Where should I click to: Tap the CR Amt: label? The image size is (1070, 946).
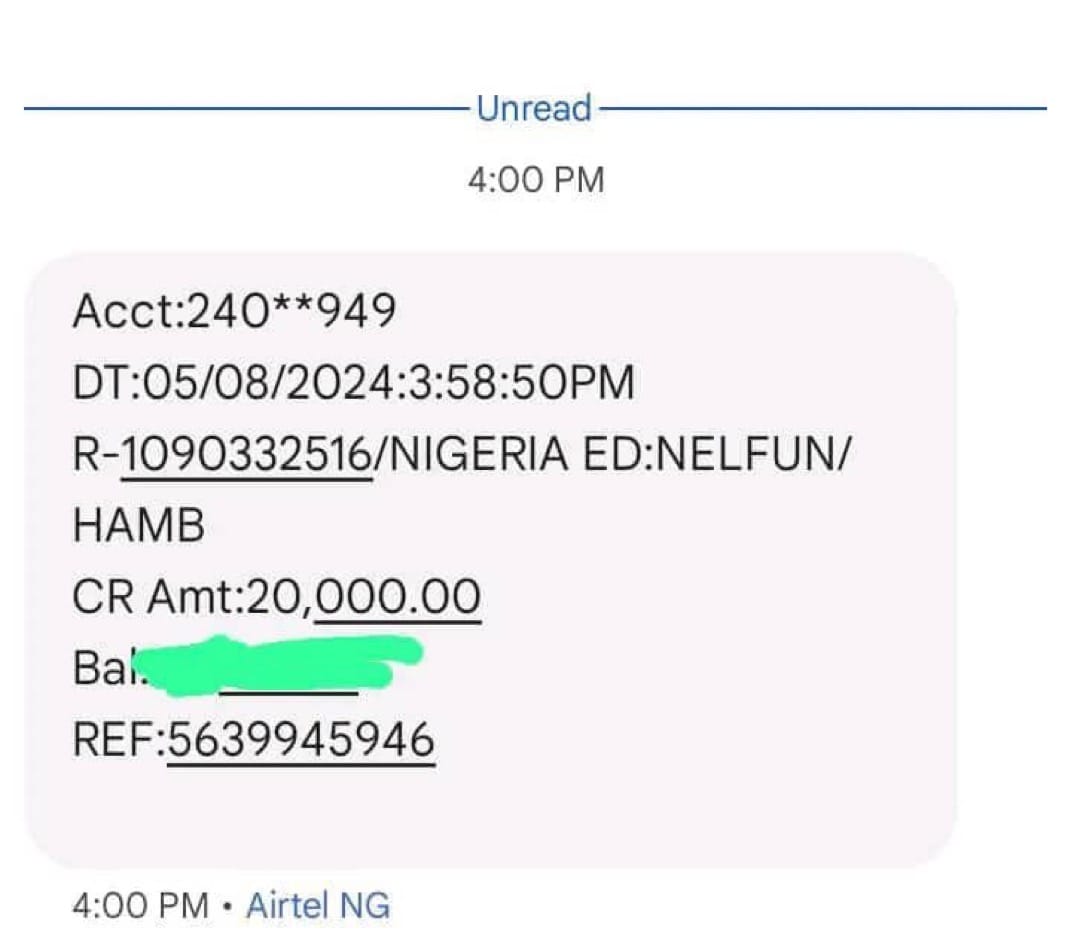(x=158, y=597)
